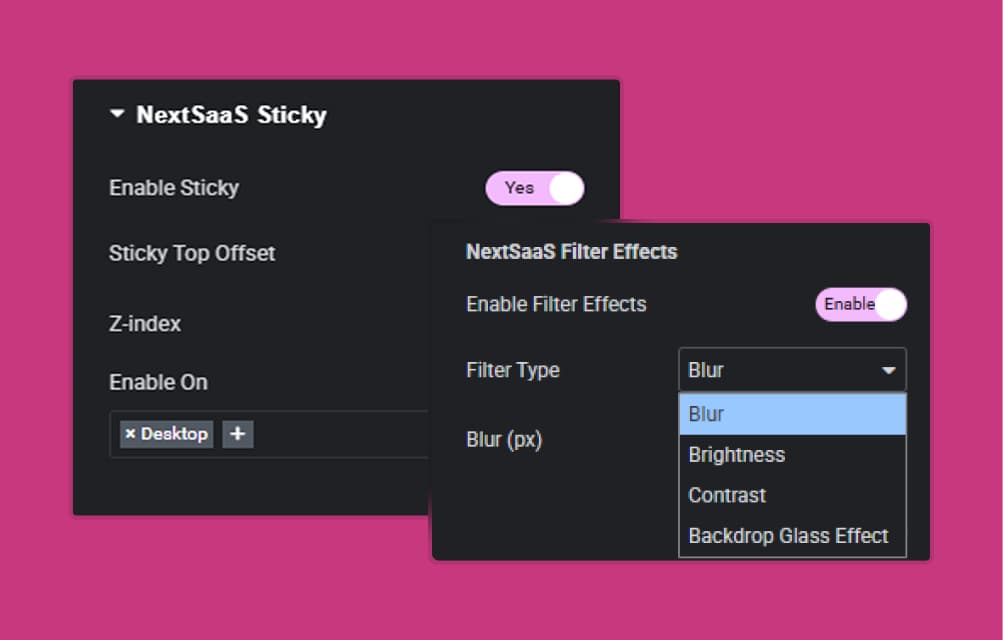This screenshot has height=640, width=1003.
Task: Click the Enable Filter Effects label text
Action: click(556, 304)
